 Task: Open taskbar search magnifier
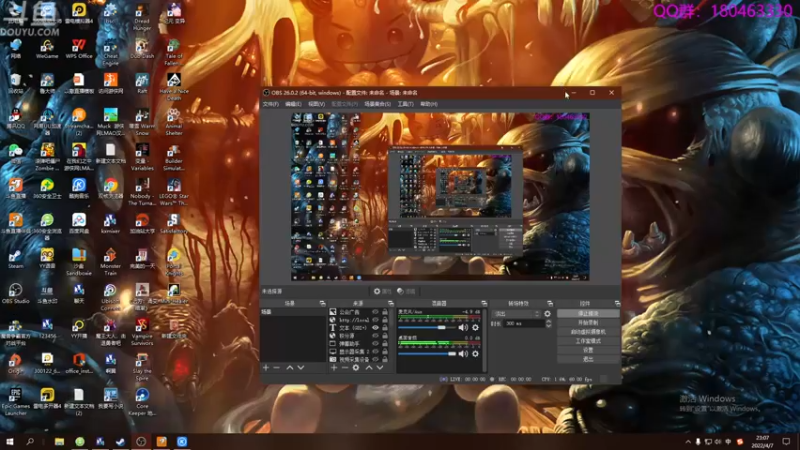pos(30,442)
